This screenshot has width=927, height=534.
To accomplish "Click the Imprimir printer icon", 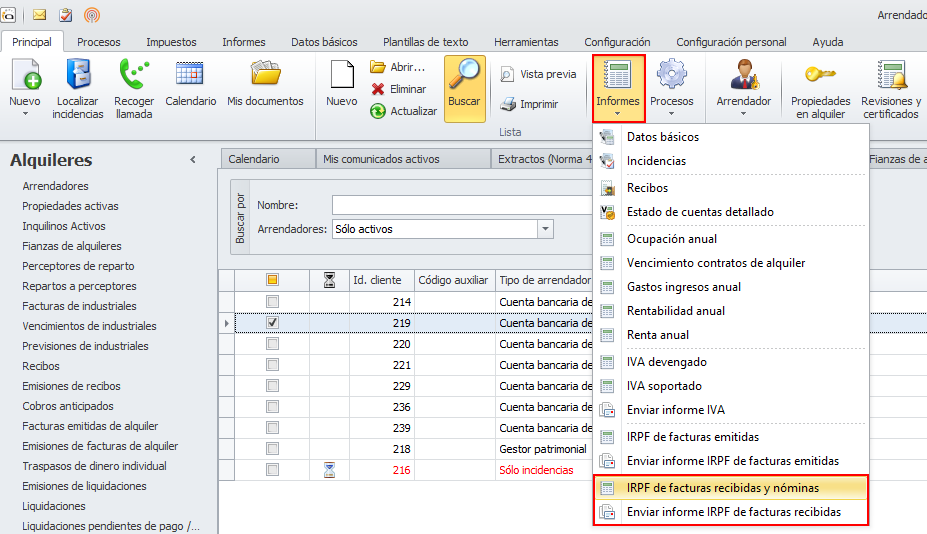I will 508,104.
